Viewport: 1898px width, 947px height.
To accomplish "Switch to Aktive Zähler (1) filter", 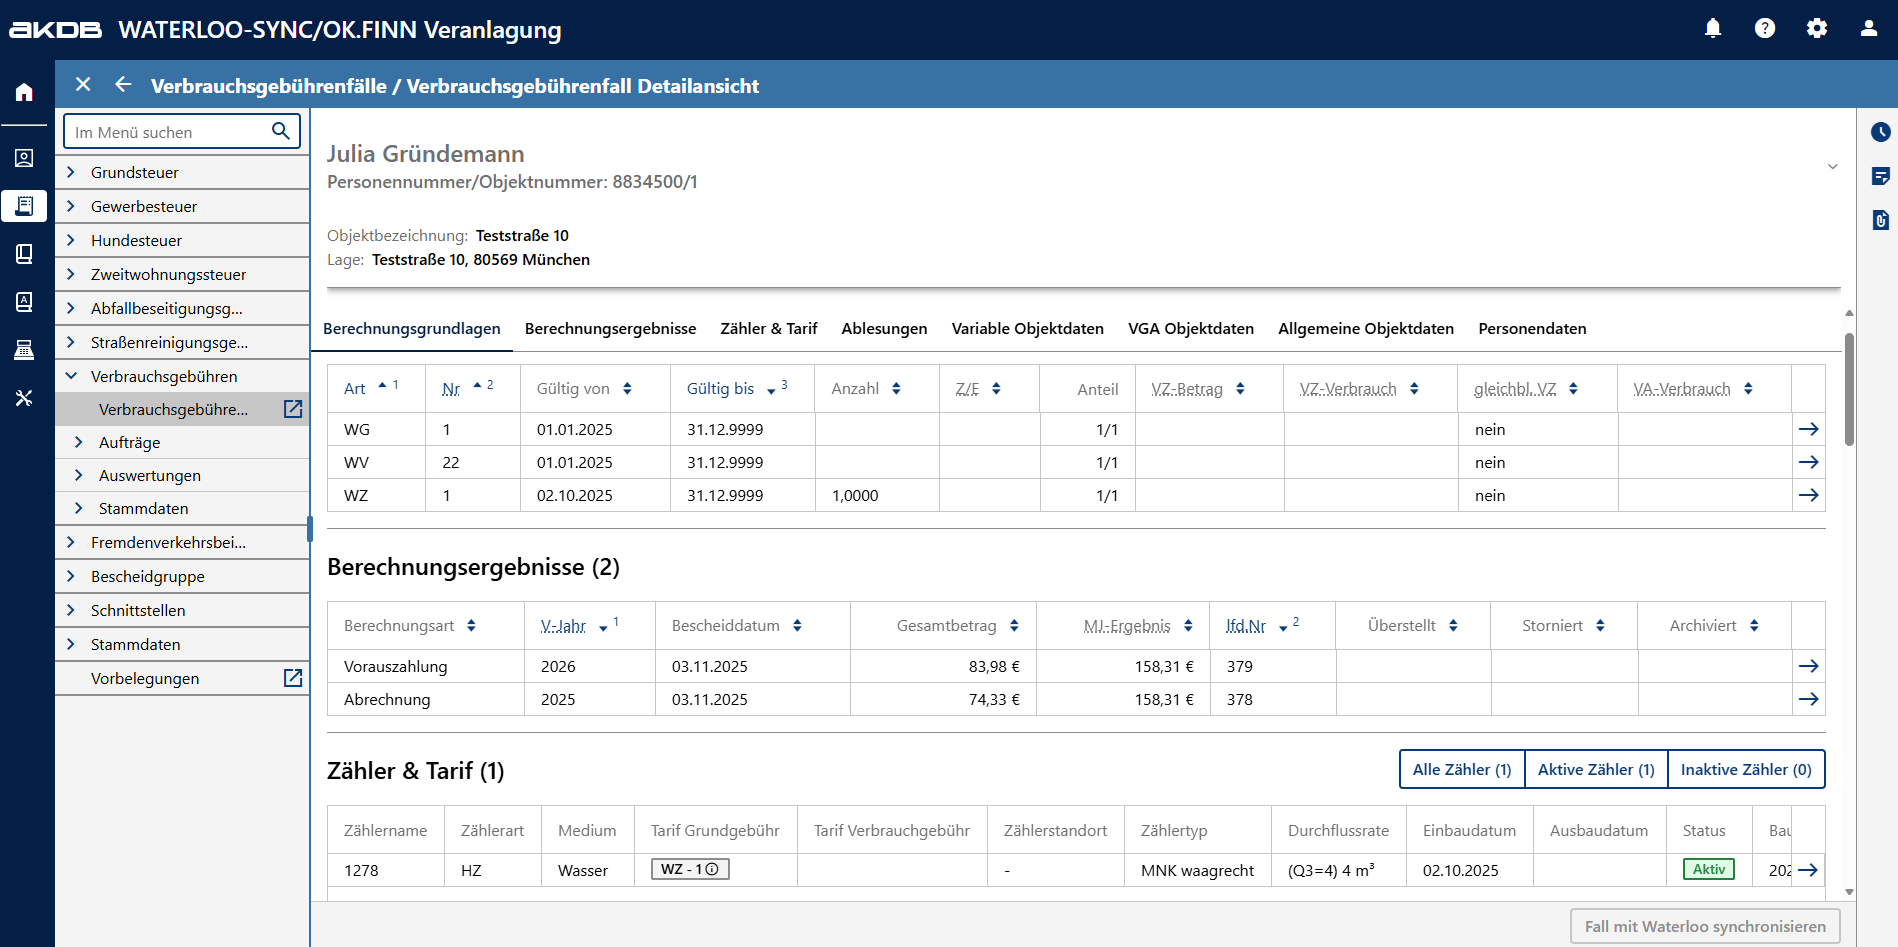I will click(1595, 769).
